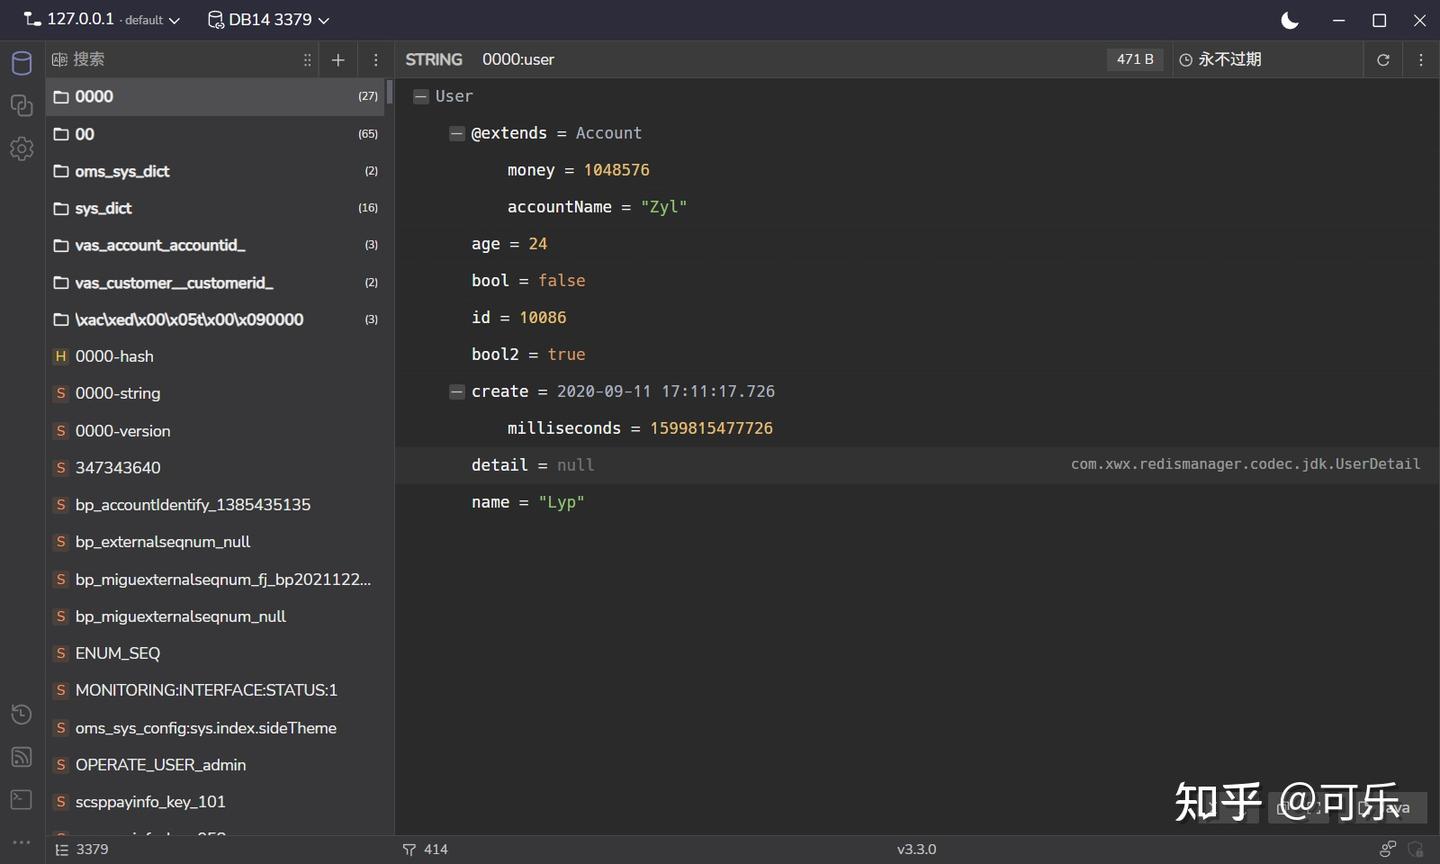Select the OPERATE_USER_admin key
This screenshot has width=1440, height=864.
(x=216, y=765)
